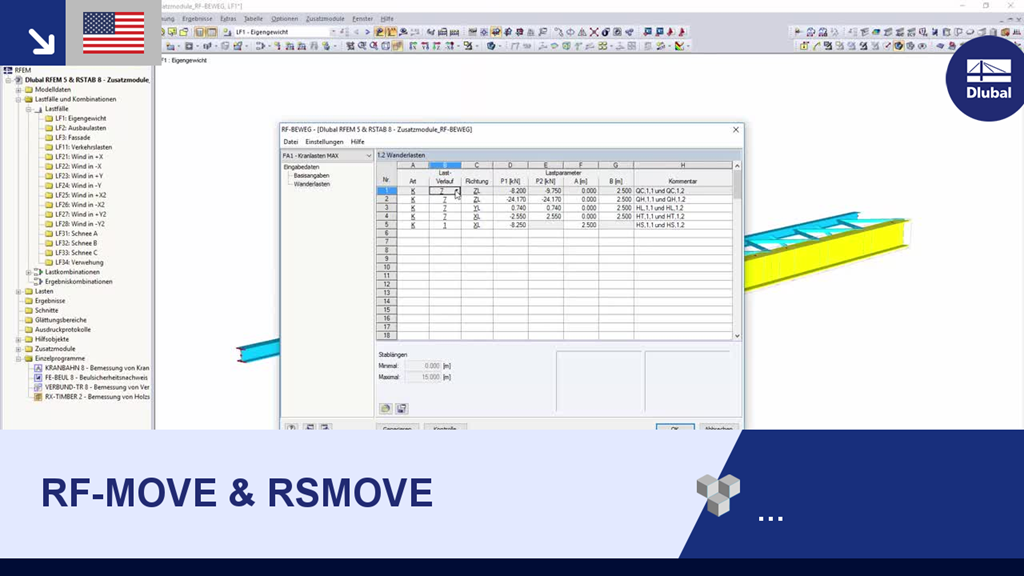Click the LF1: Eigengewicht folder icon
The height and width of the screenshot is (576, 1024).
49,119
